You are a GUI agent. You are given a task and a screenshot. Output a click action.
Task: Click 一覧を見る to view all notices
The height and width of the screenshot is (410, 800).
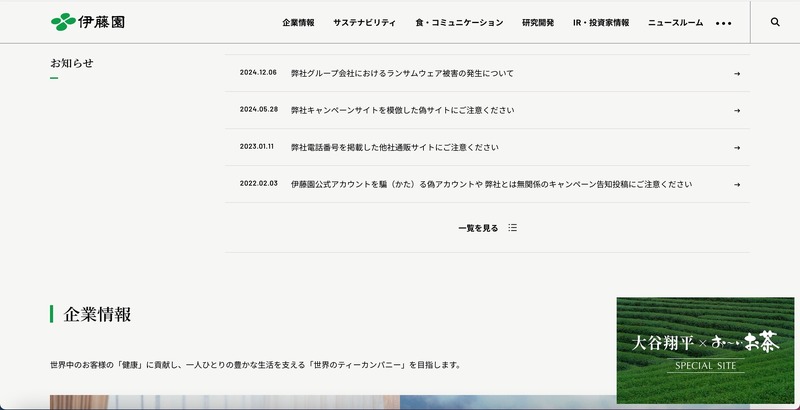(478, 228)
